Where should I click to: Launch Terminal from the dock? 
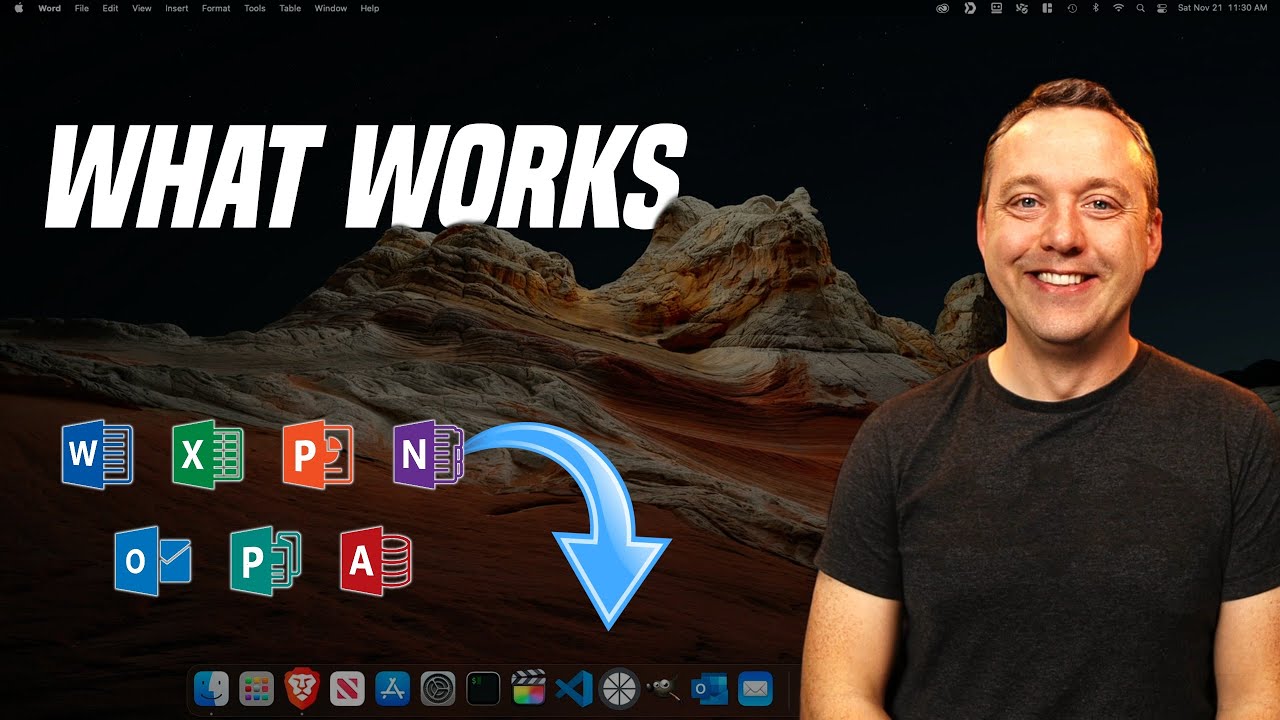point(483,689)
